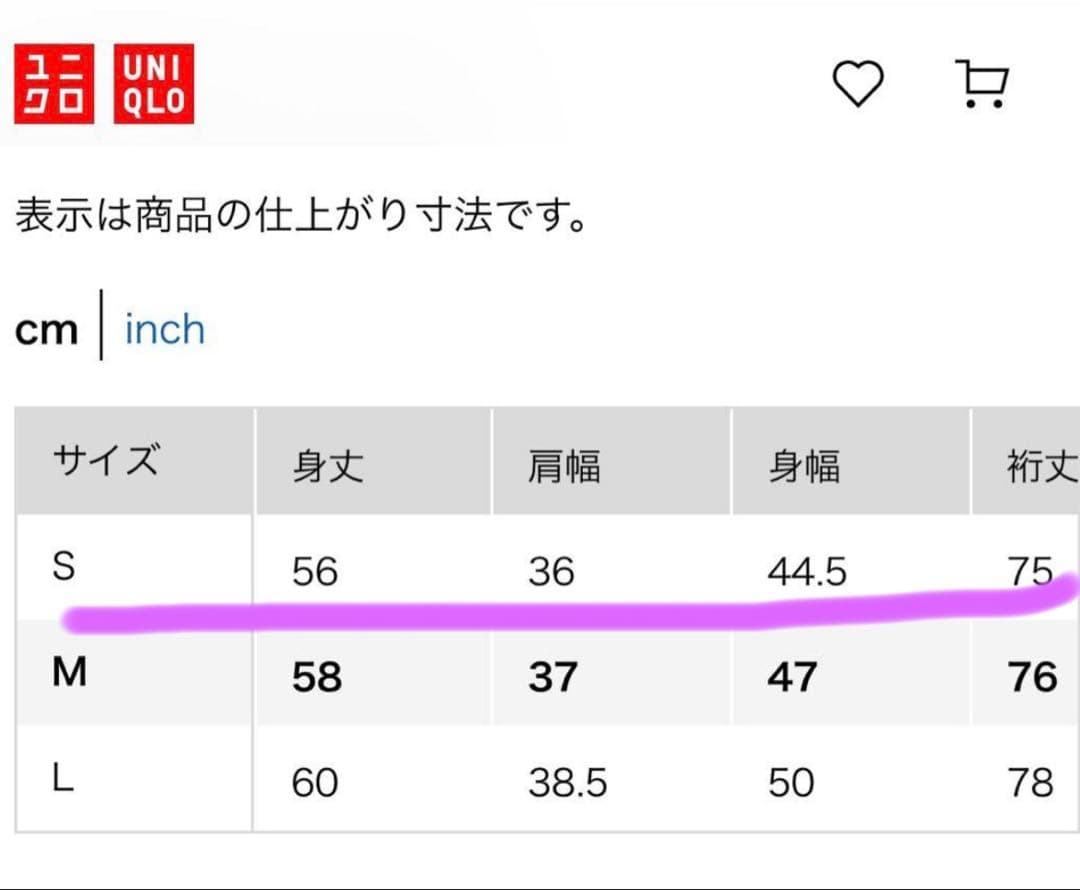This screenshot has height=890, width=1080.
Task: Select the cm unit option
Action: 46,330
